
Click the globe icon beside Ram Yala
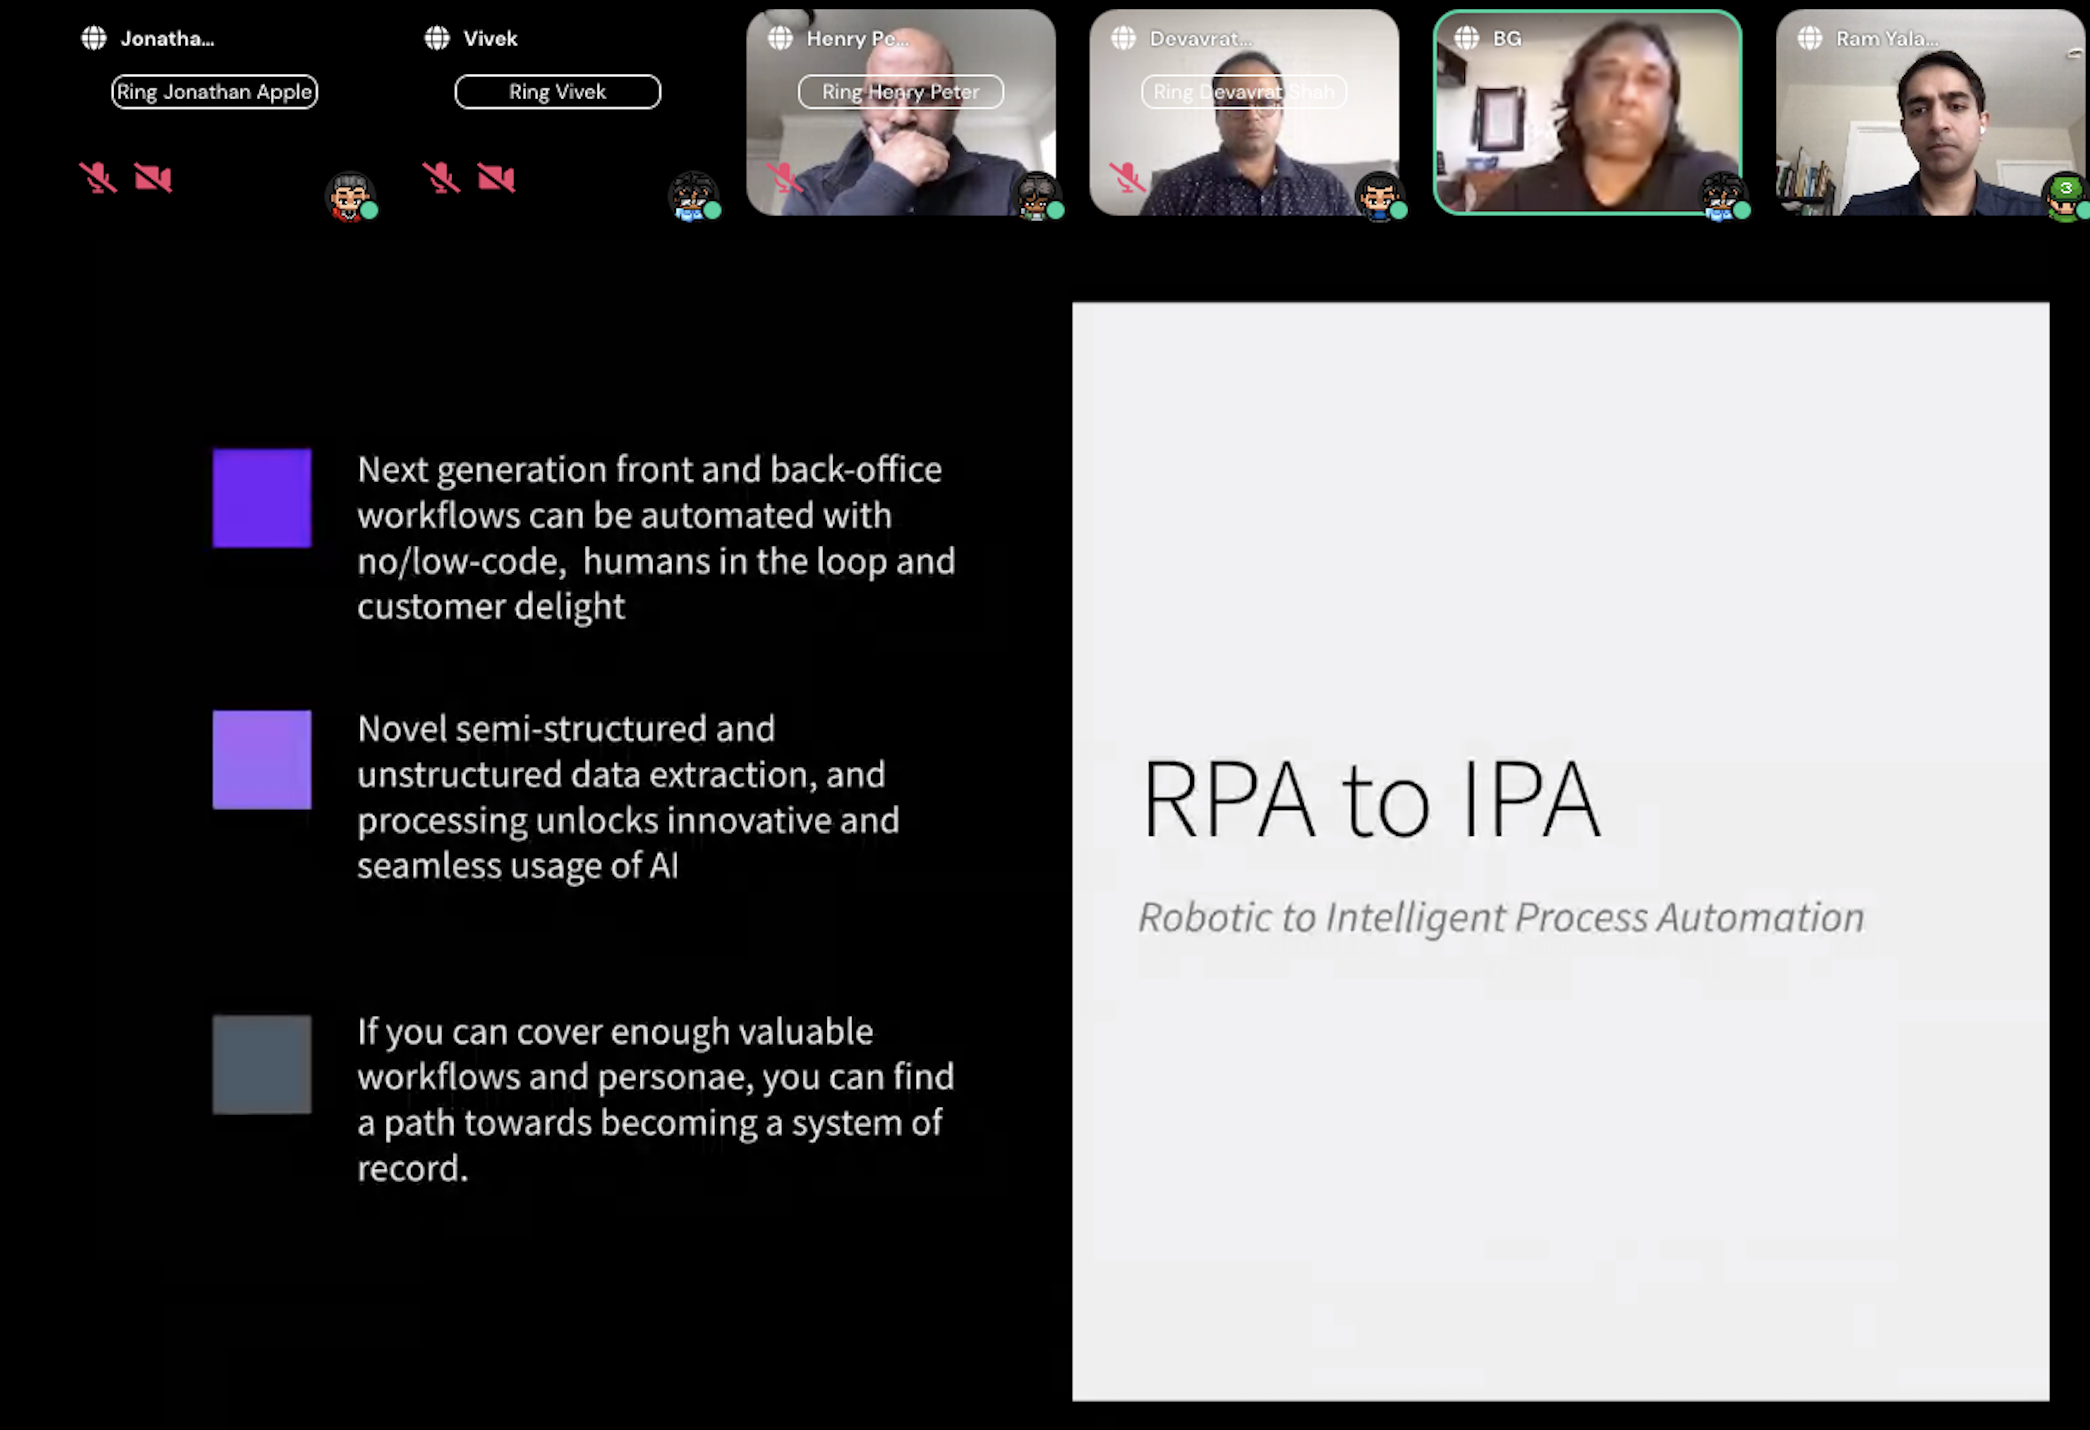[x=1810, y=38]
